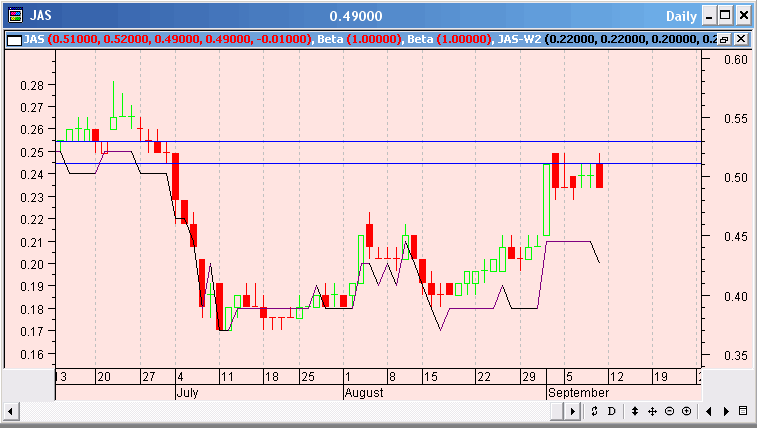Click the 0.60 right axis value

click(x=736, y=60)
